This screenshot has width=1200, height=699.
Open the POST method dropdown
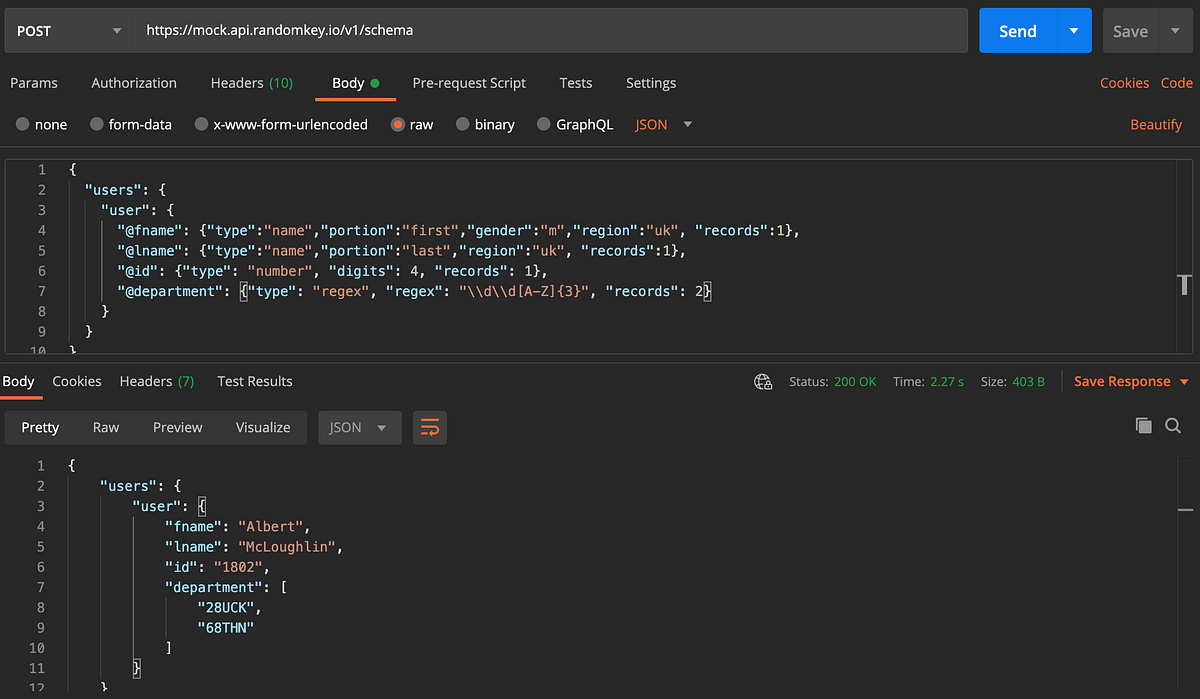coord(69,31)
